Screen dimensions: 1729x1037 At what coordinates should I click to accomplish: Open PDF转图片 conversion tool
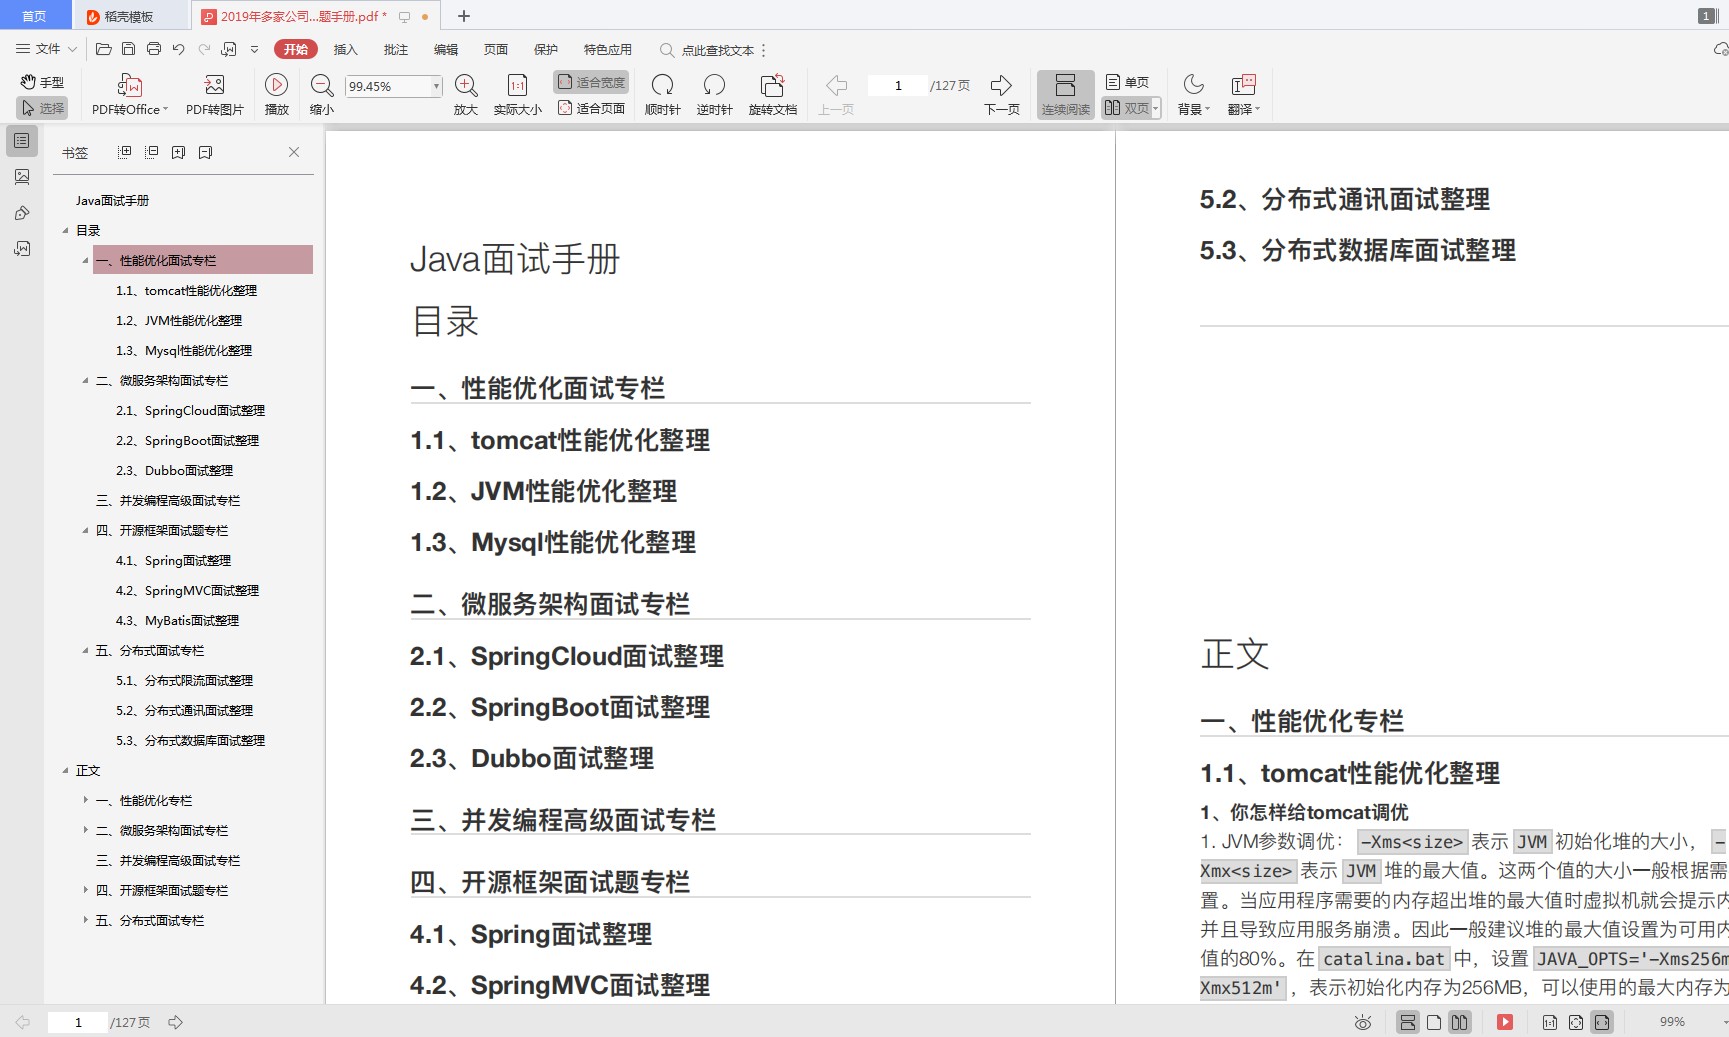coord(214,95)
